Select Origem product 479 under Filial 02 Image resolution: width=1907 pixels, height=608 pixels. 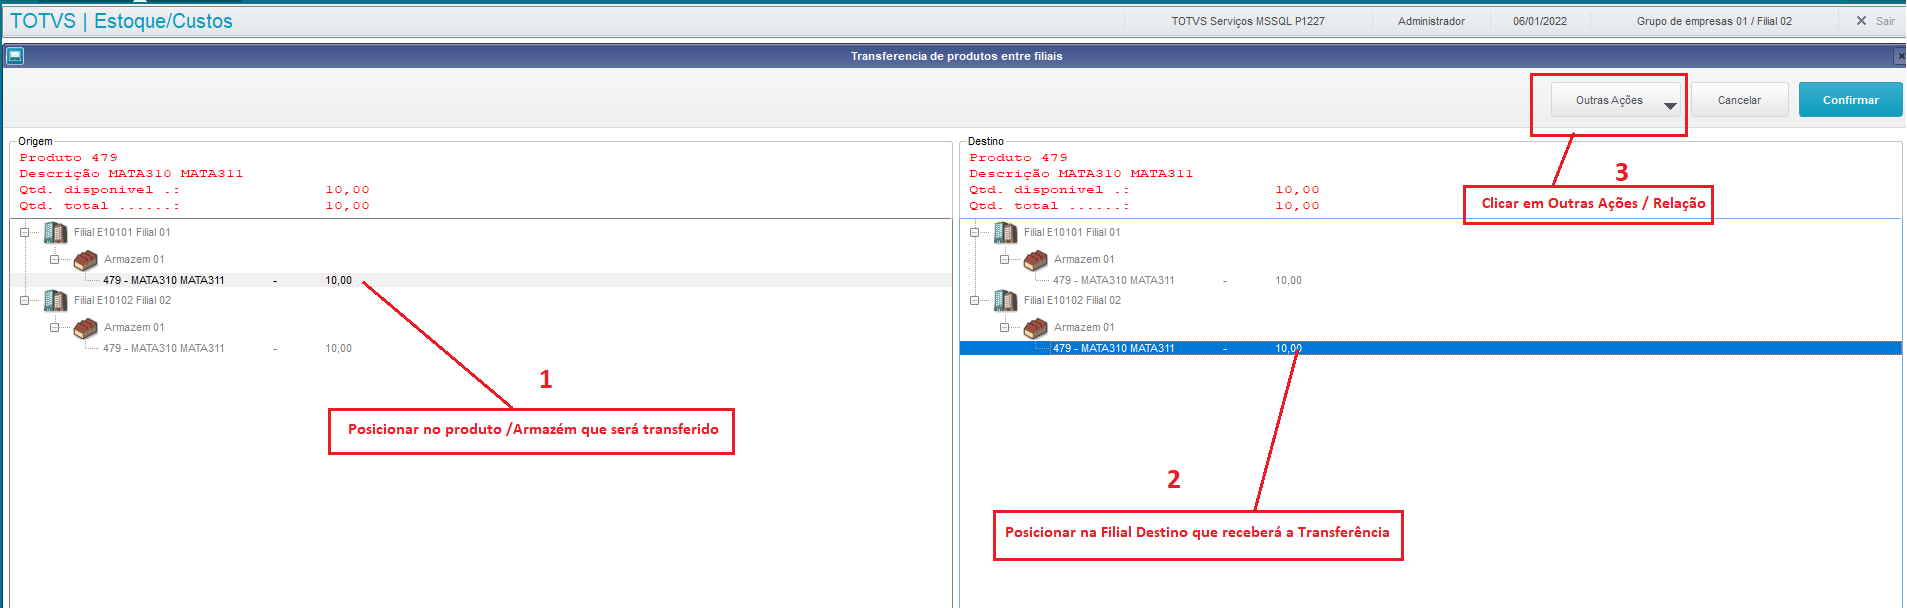tap(228, 348)
